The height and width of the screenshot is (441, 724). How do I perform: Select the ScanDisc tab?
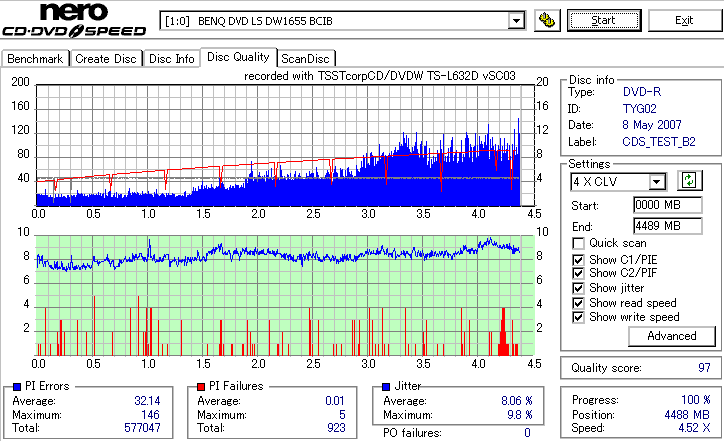tap(305, 59)
